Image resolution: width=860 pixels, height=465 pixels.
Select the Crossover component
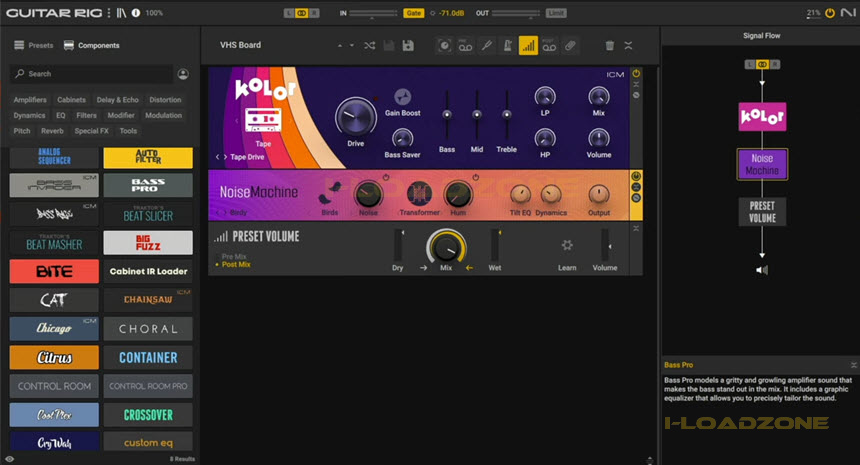[x=148, y=415]
